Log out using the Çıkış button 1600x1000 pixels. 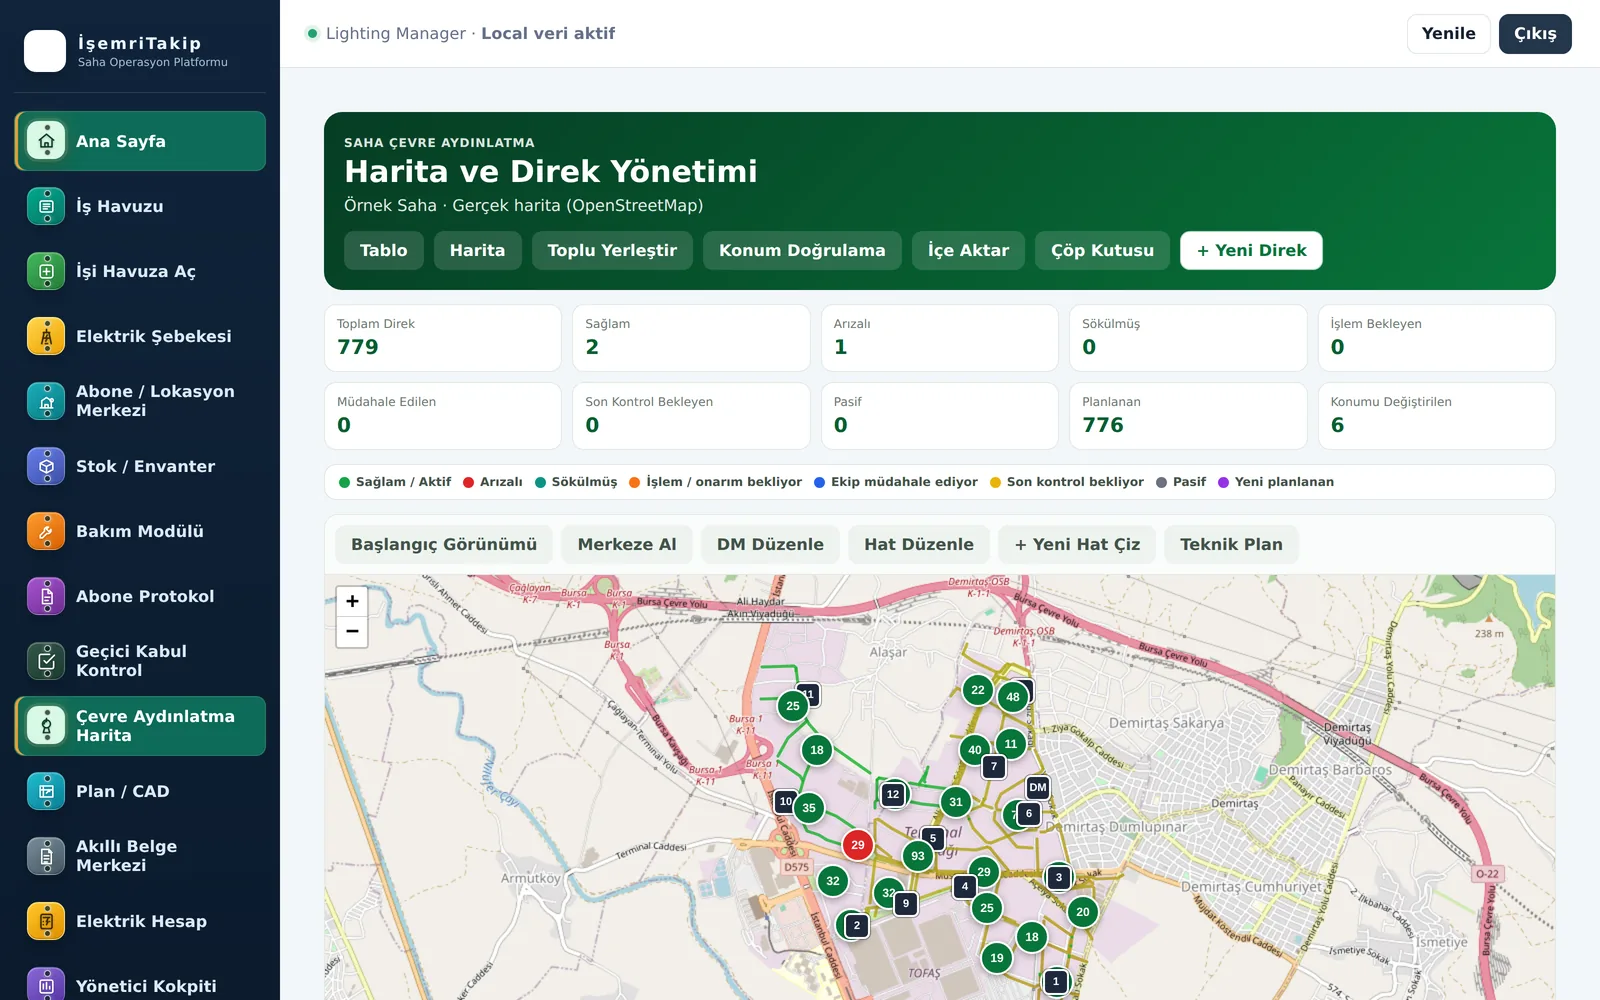click(x=1535, y=34)
